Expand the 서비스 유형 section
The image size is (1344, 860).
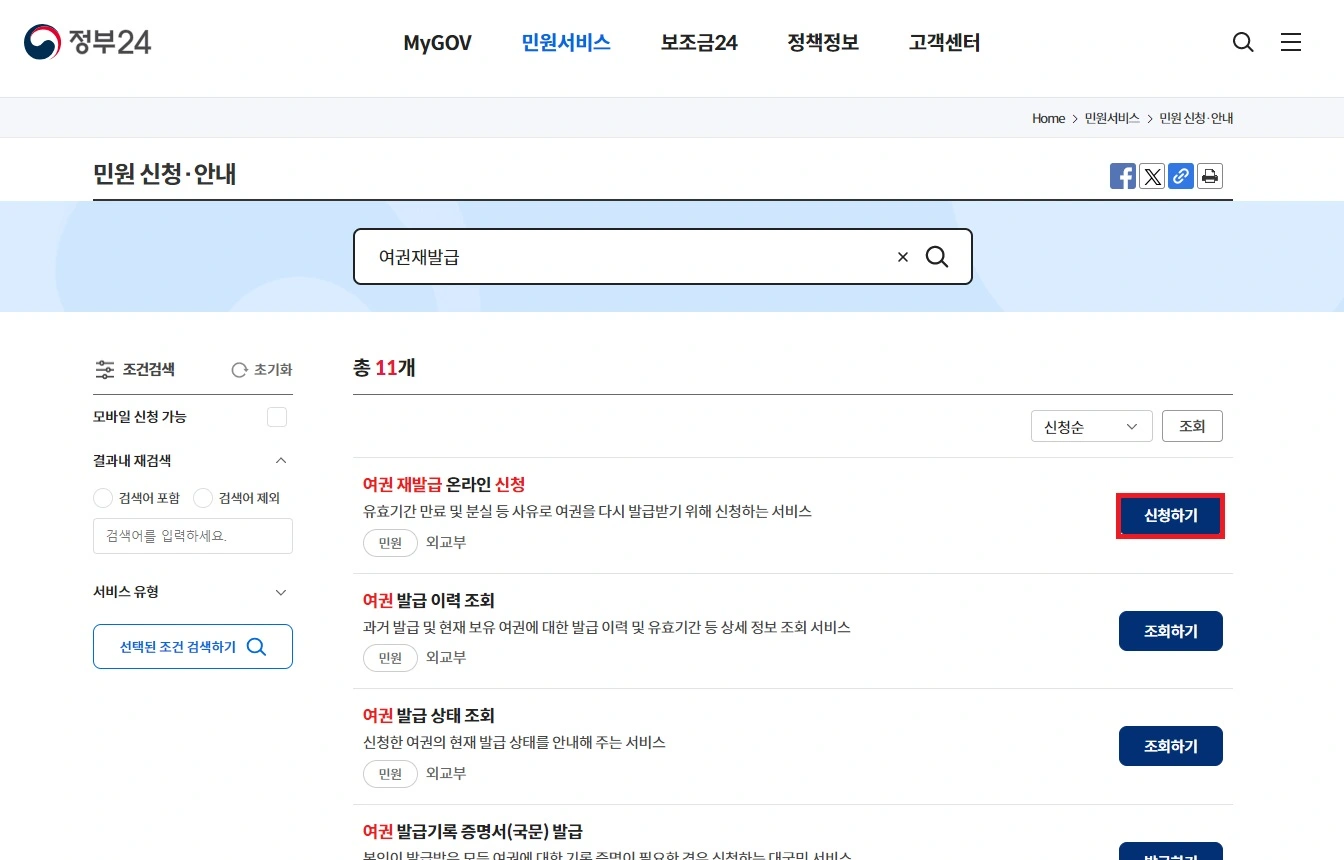(x=281, y=592)
